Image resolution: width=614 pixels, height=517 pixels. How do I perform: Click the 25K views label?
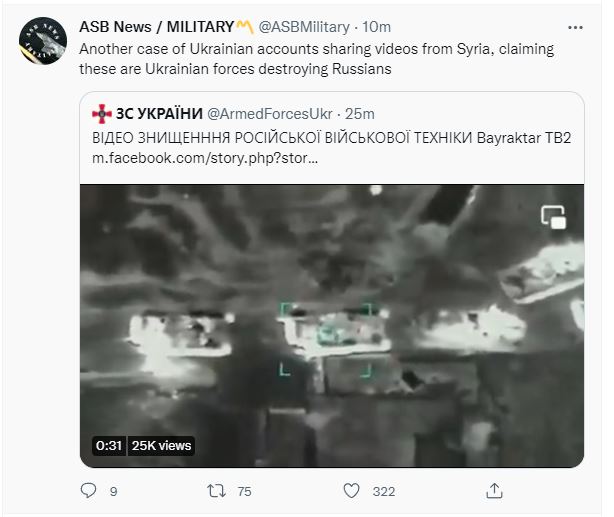(x=161, y=445)
